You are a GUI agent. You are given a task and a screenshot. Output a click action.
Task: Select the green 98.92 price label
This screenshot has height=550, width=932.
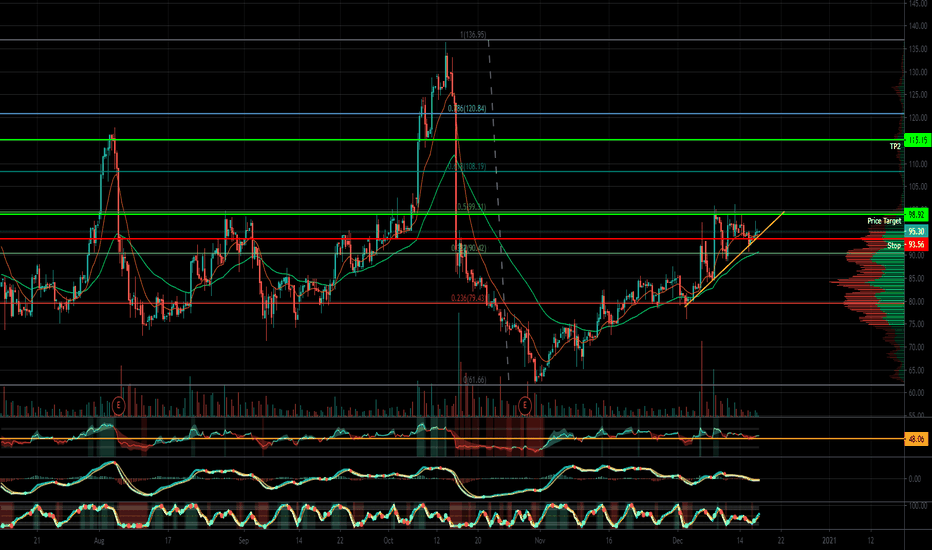pyautogui.click(x=917, y=214)
